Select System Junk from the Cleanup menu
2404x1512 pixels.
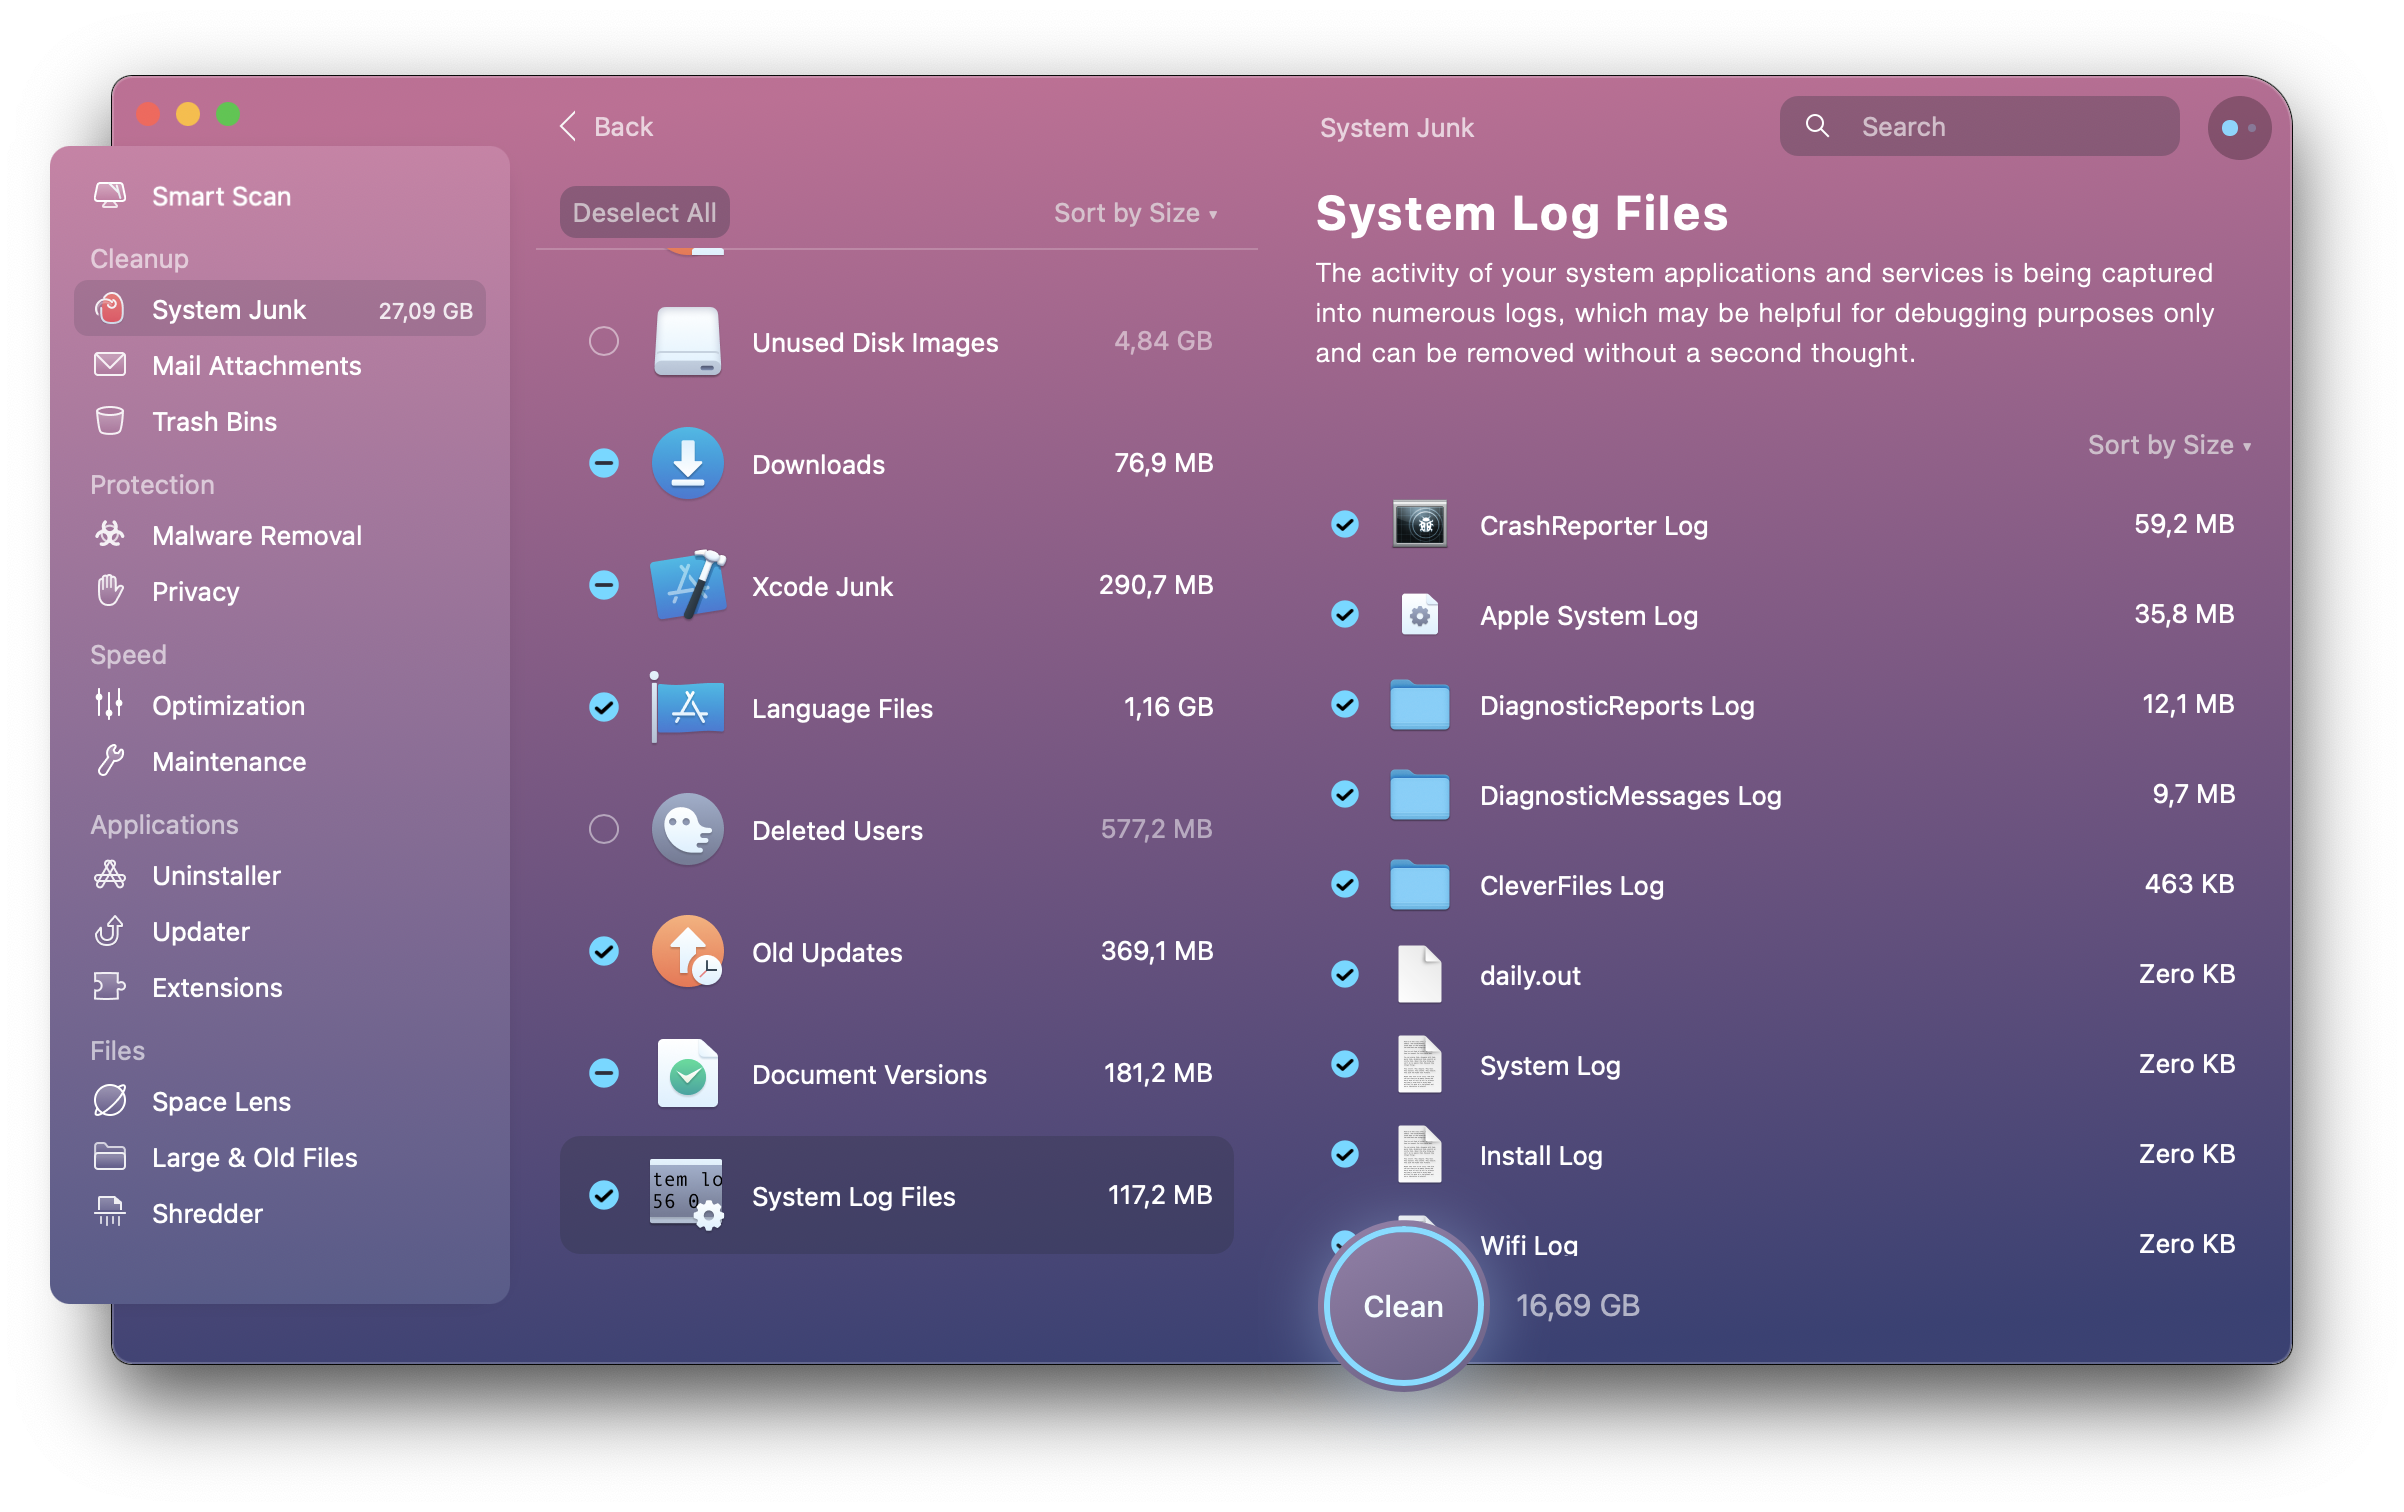point(279,310)
